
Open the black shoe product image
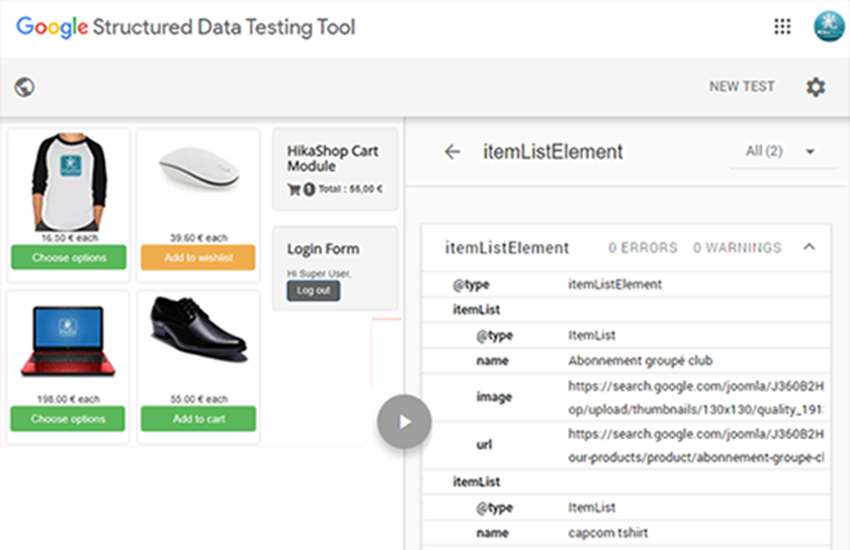pos(198,328)
